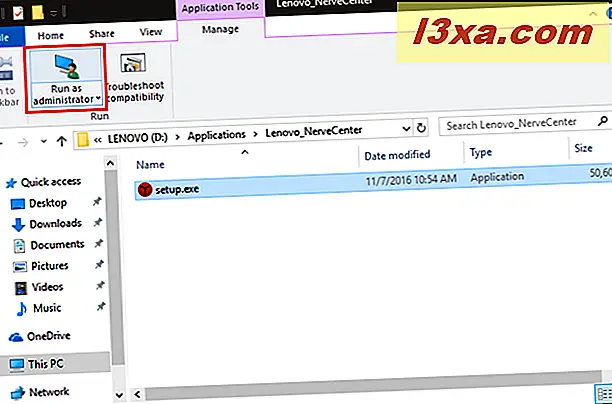Screen dimensions: 612x404
Task: Open the View ribbon tab
Action: click(x=151, y=32)
